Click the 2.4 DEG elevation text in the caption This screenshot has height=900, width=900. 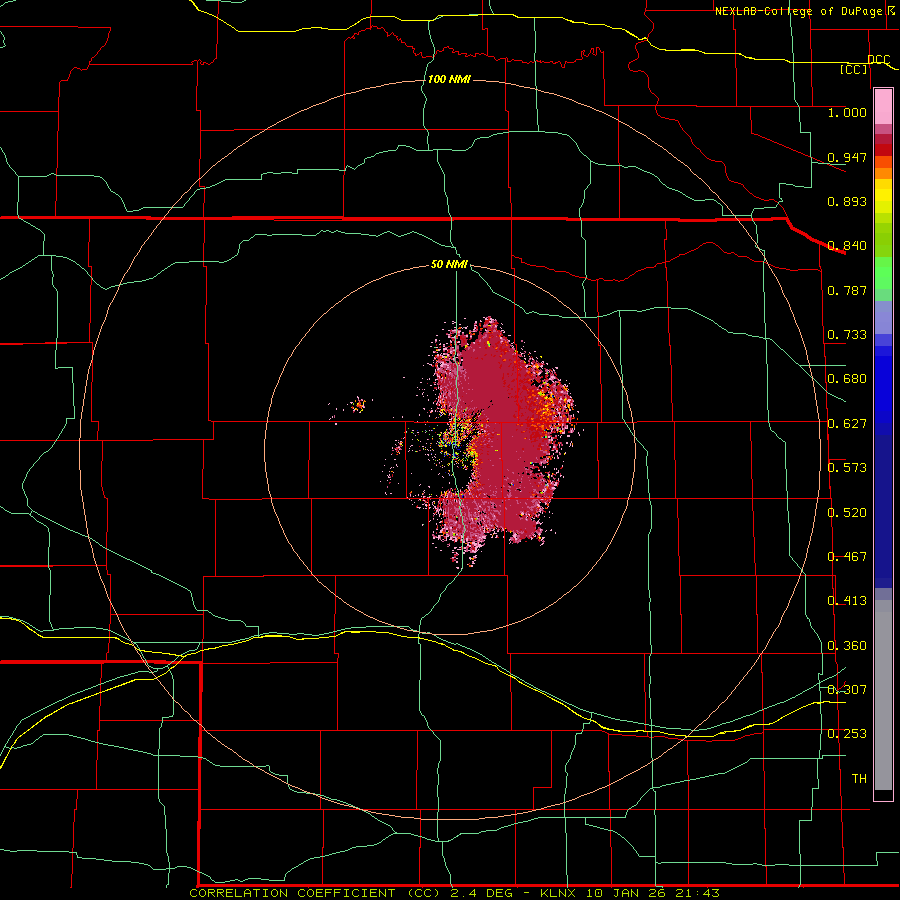480,893
